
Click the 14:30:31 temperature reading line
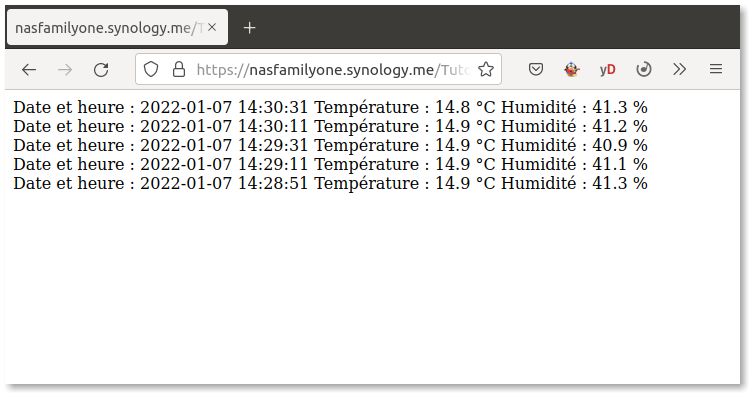point(330,107)
